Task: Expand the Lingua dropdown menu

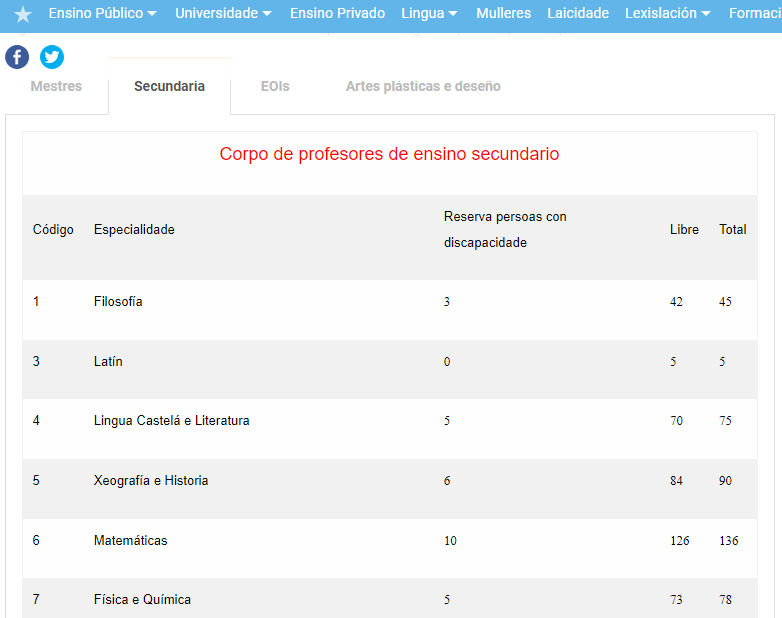Action: (x=429, y=14)
